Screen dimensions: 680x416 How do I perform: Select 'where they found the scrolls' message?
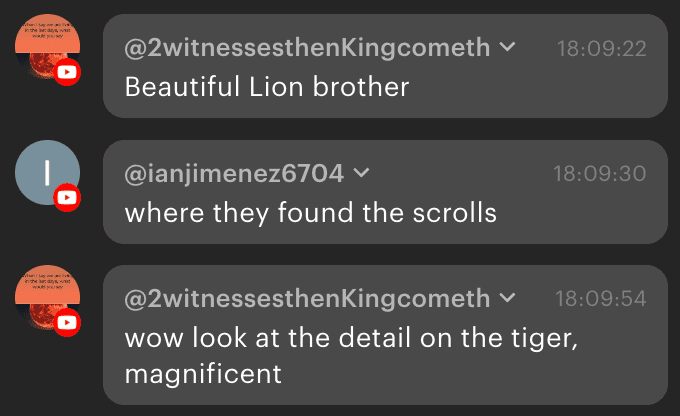click(x=310, y=213)
